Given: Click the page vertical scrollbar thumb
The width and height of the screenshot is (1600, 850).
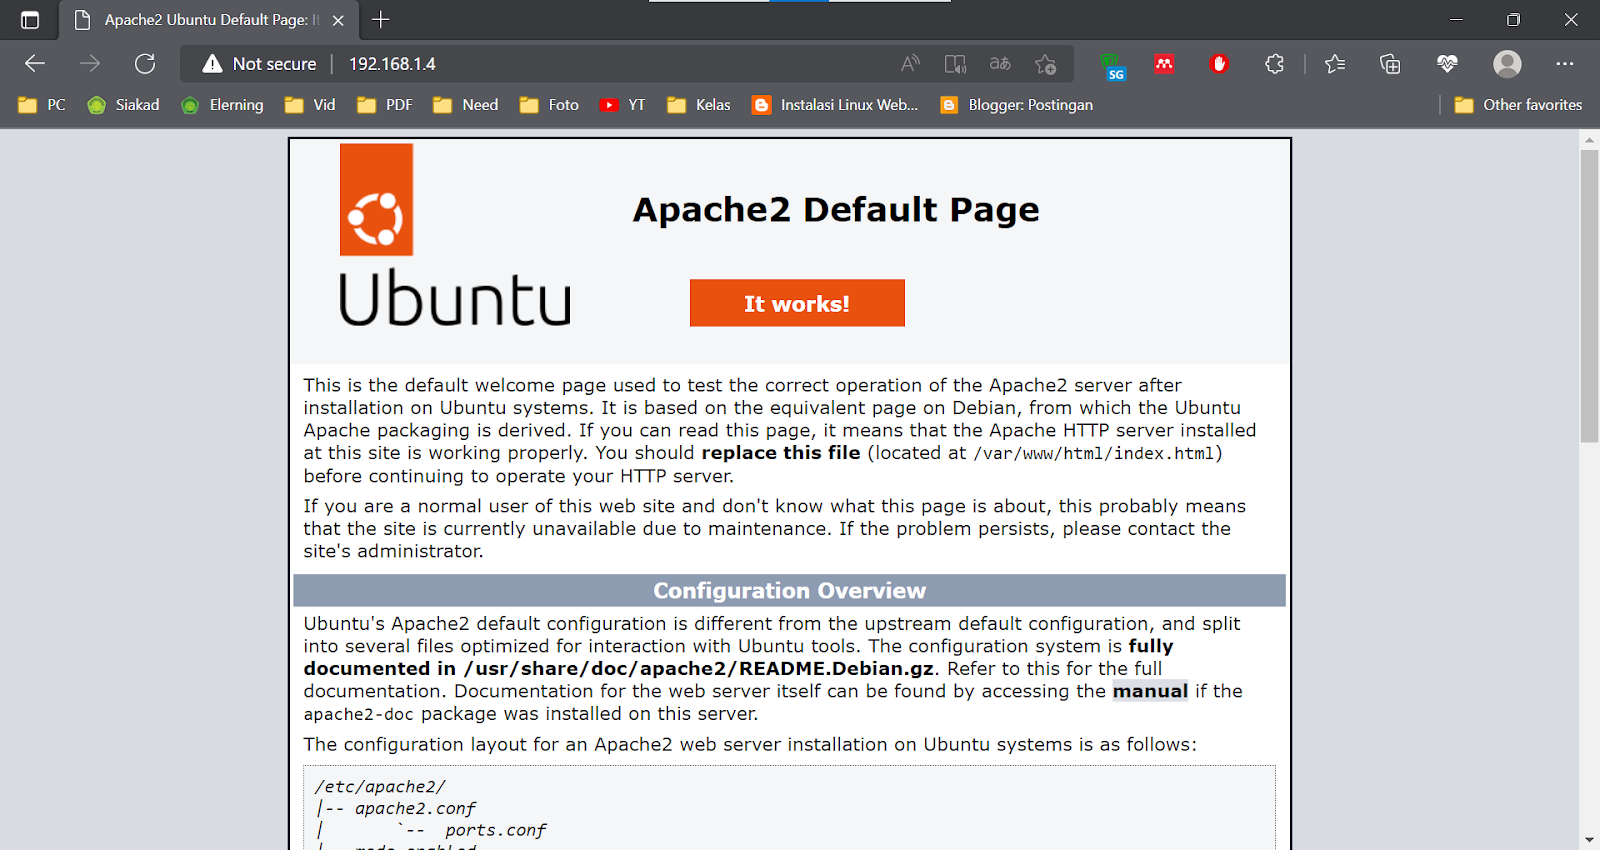Looking at the screenshot, I should click(x=1589, y=295).
